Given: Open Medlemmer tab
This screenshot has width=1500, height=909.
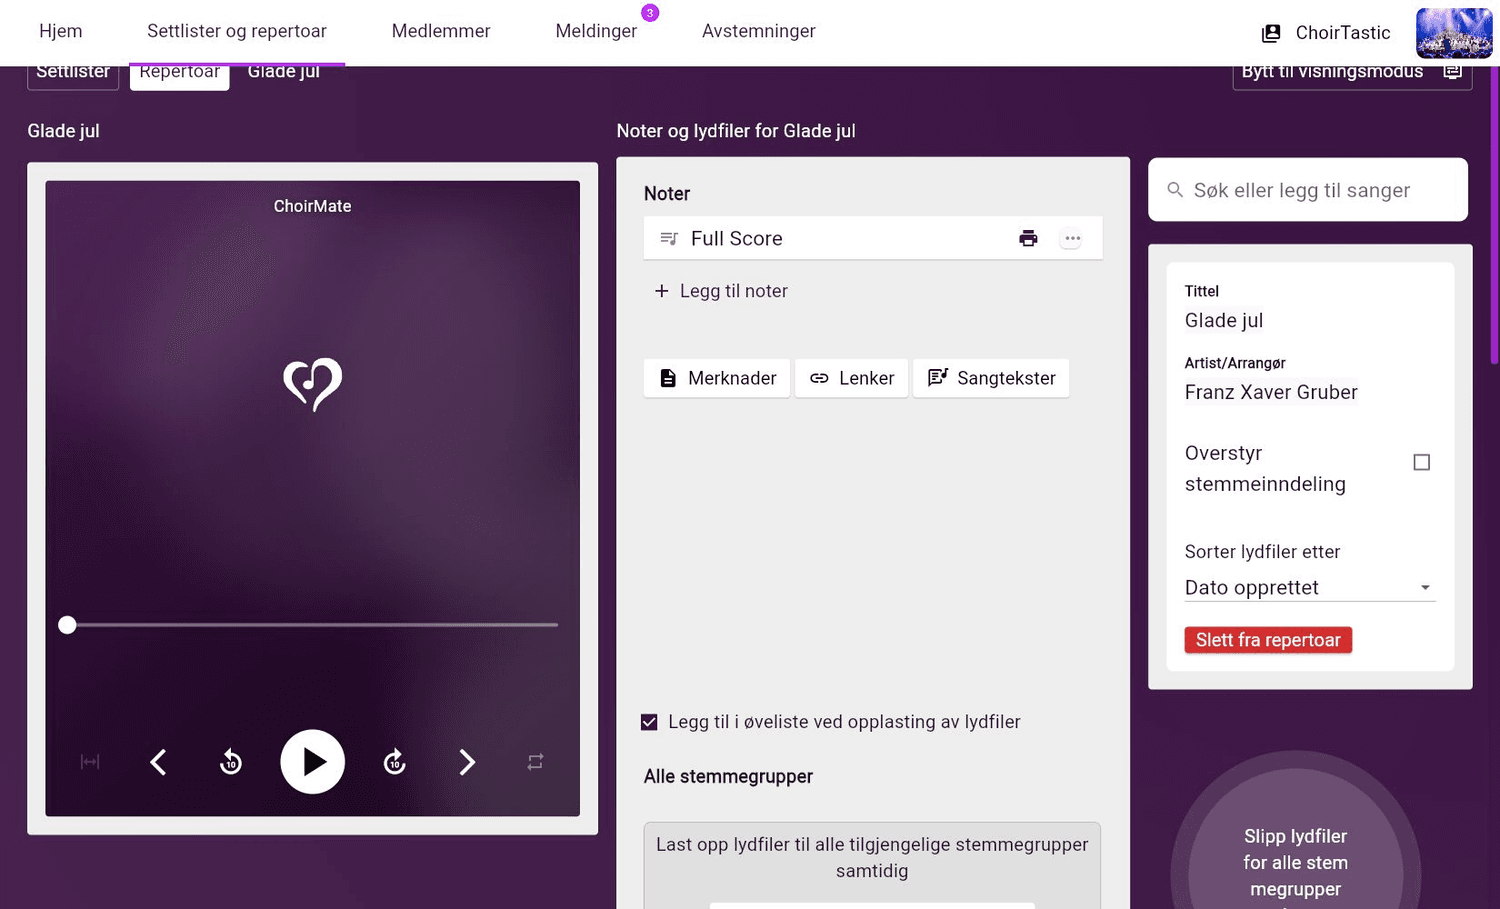Looking at the screenshot, I should pyautogui.click(x=441, y=31).
